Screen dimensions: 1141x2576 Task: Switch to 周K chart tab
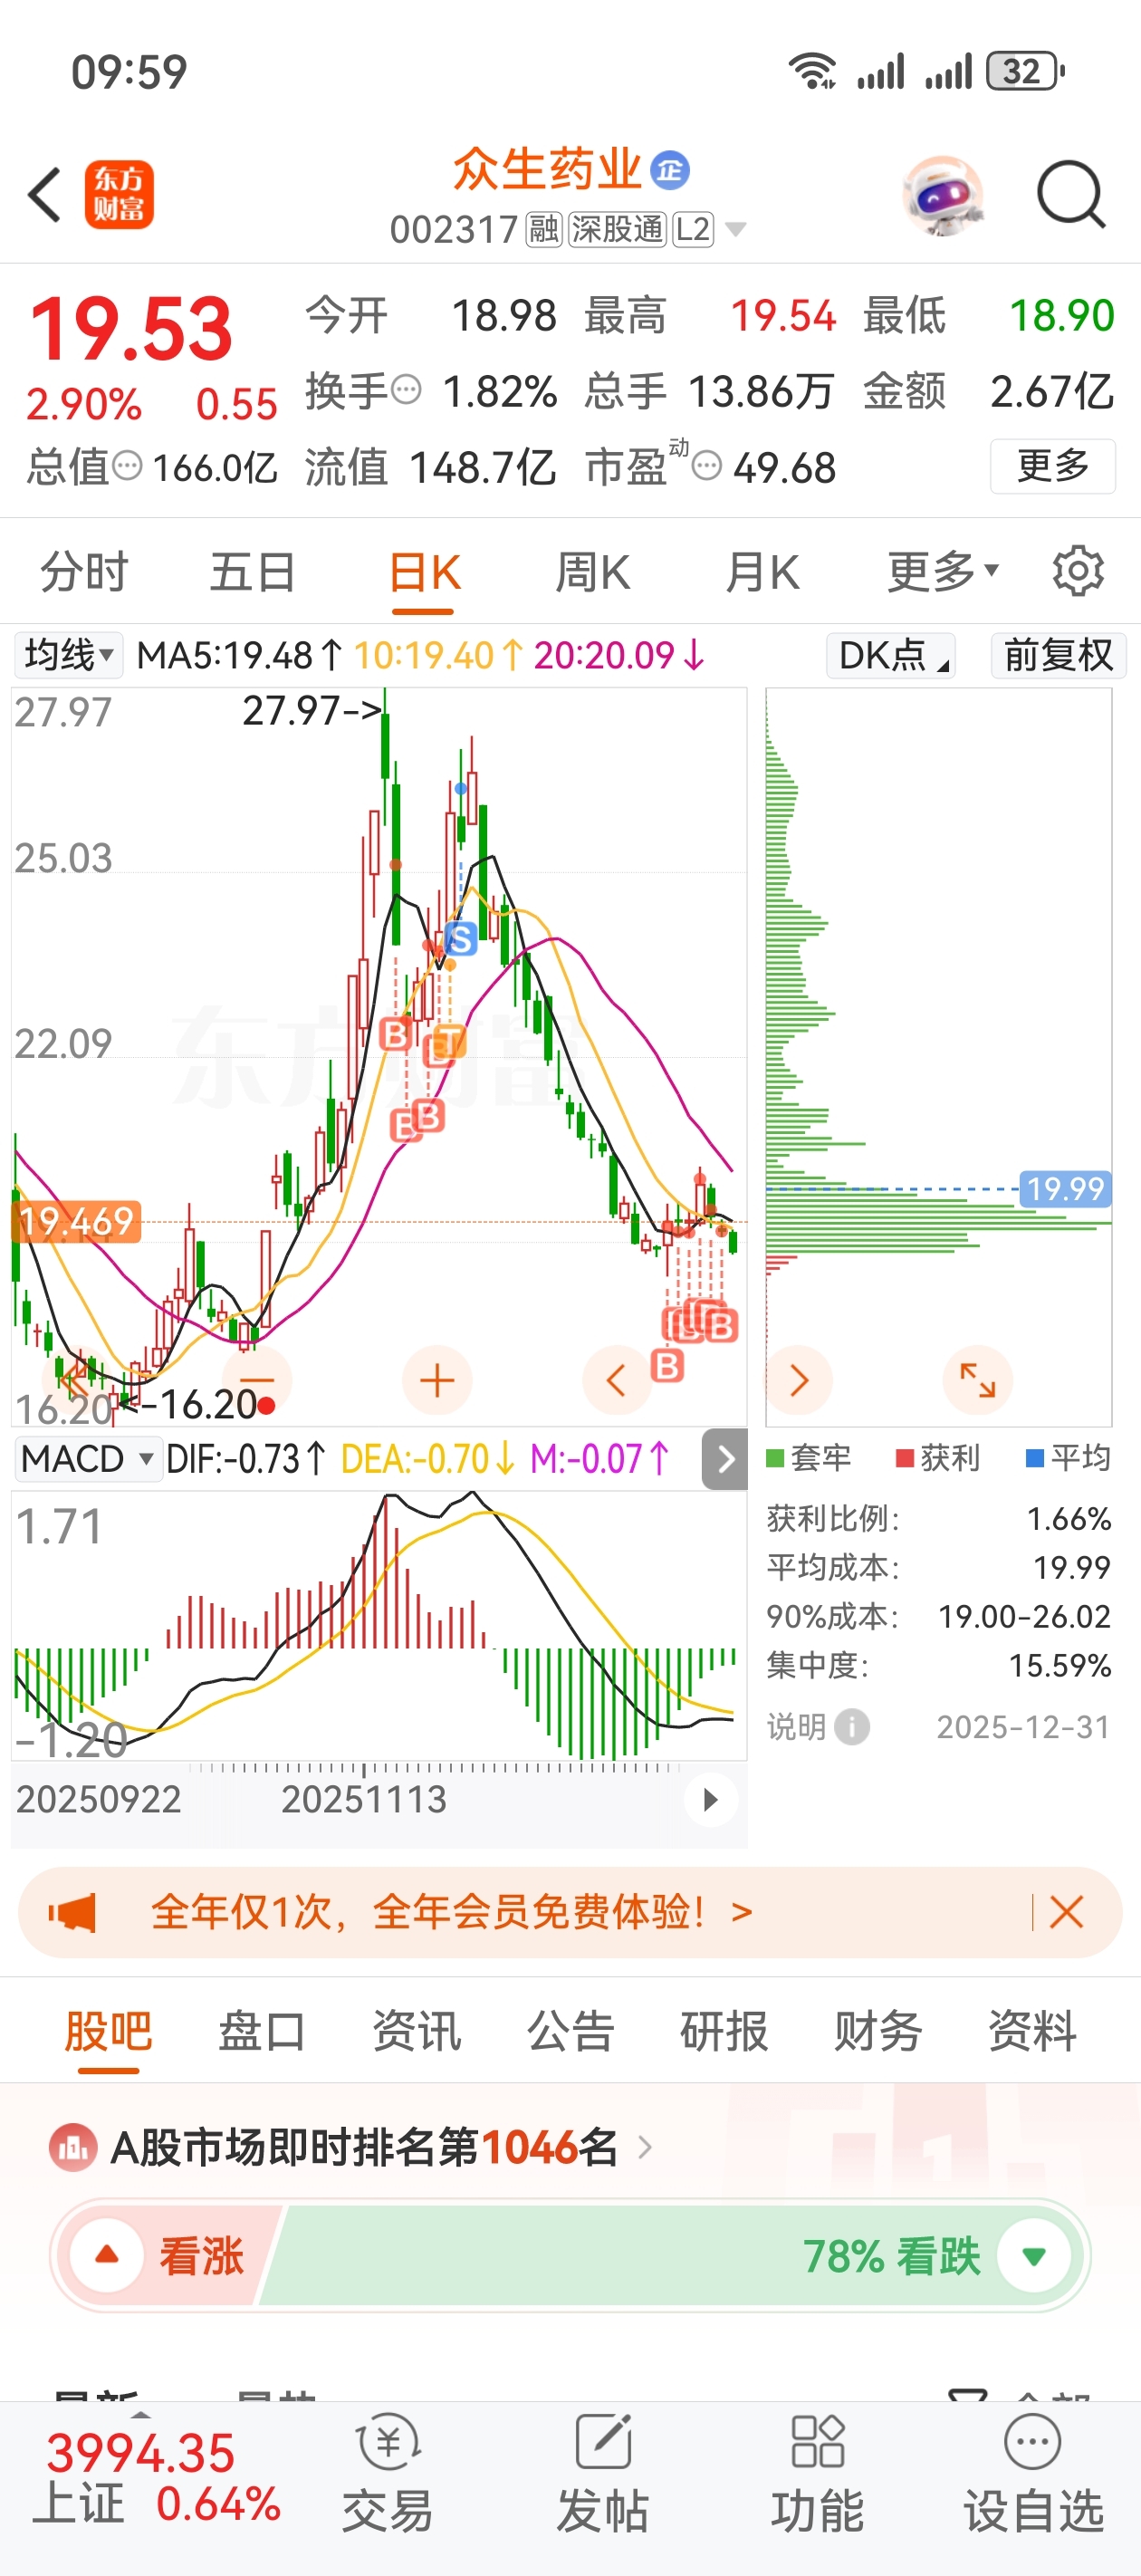click(593, 573)
